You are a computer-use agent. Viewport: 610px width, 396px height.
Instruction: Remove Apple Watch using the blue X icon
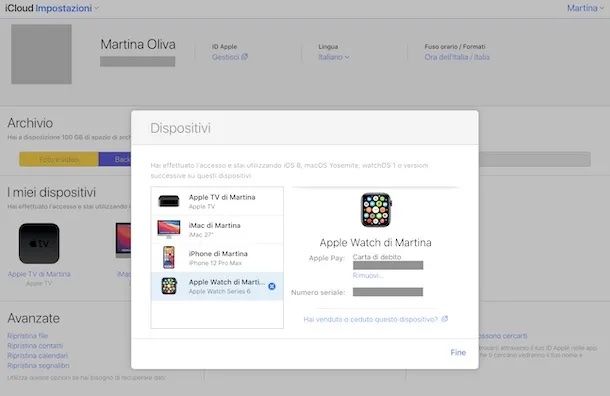272,286
